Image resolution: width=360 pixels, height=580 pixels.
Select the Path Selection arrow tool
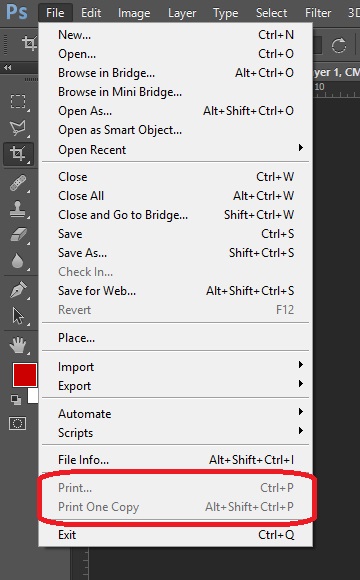click(x=18, y=316)
